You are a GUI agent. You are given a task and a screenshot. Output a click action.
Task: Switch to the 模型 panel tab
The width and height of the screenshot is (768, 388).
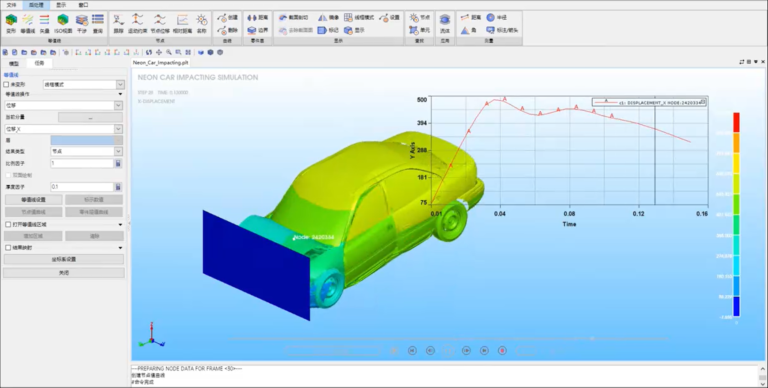[15, 64]
